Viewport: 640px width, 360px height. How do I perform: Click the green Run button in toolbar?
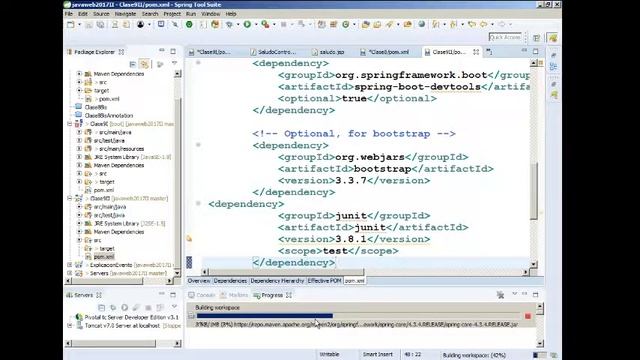coord(247,24)
